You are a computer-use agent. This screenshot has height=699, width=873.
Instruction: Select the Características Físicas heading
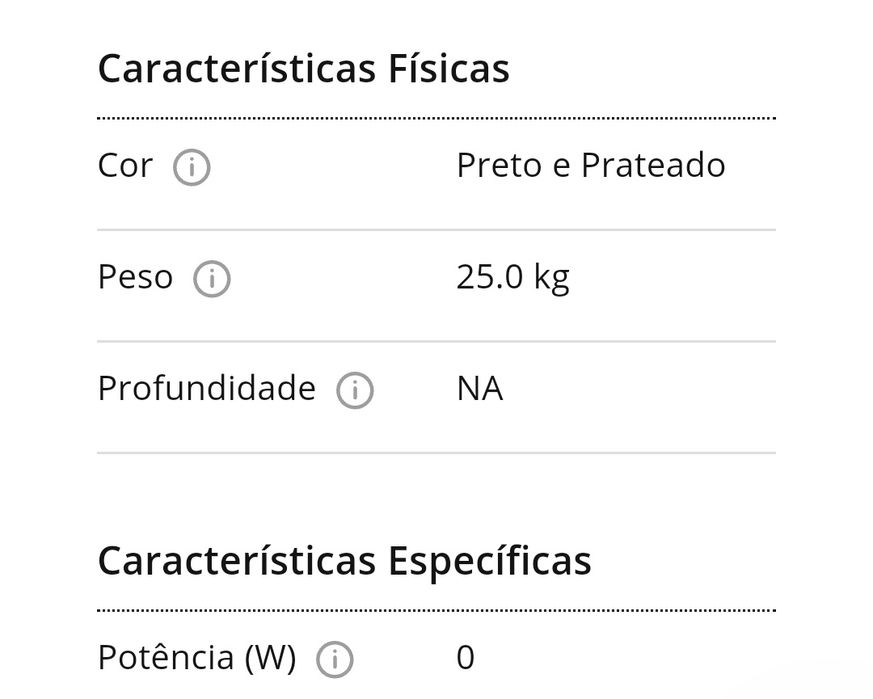[303, 69]
